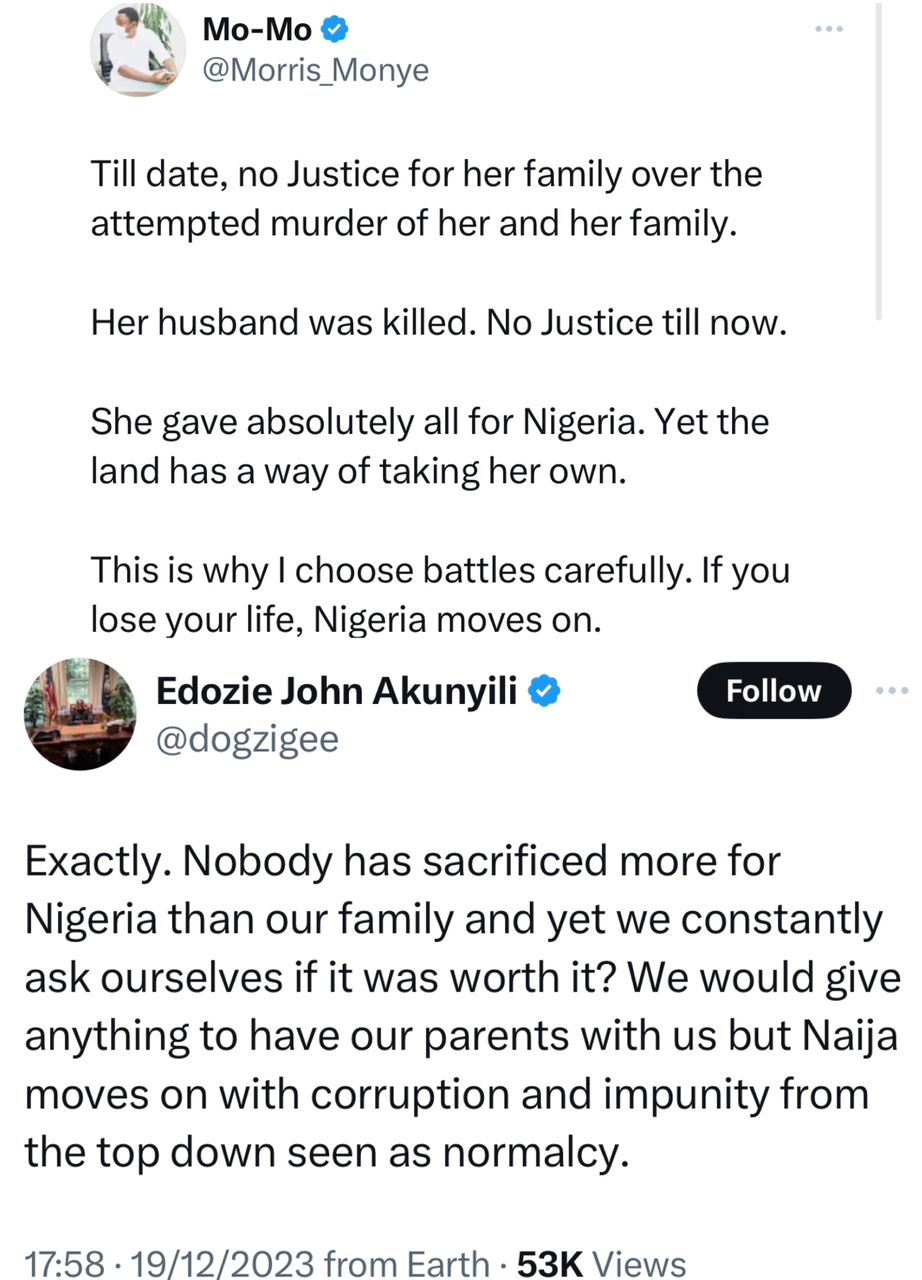Viewport: 922px width, 1280px height.
Task: Open Mo-Mo's profile picture
Action: (x=134, y=50)
